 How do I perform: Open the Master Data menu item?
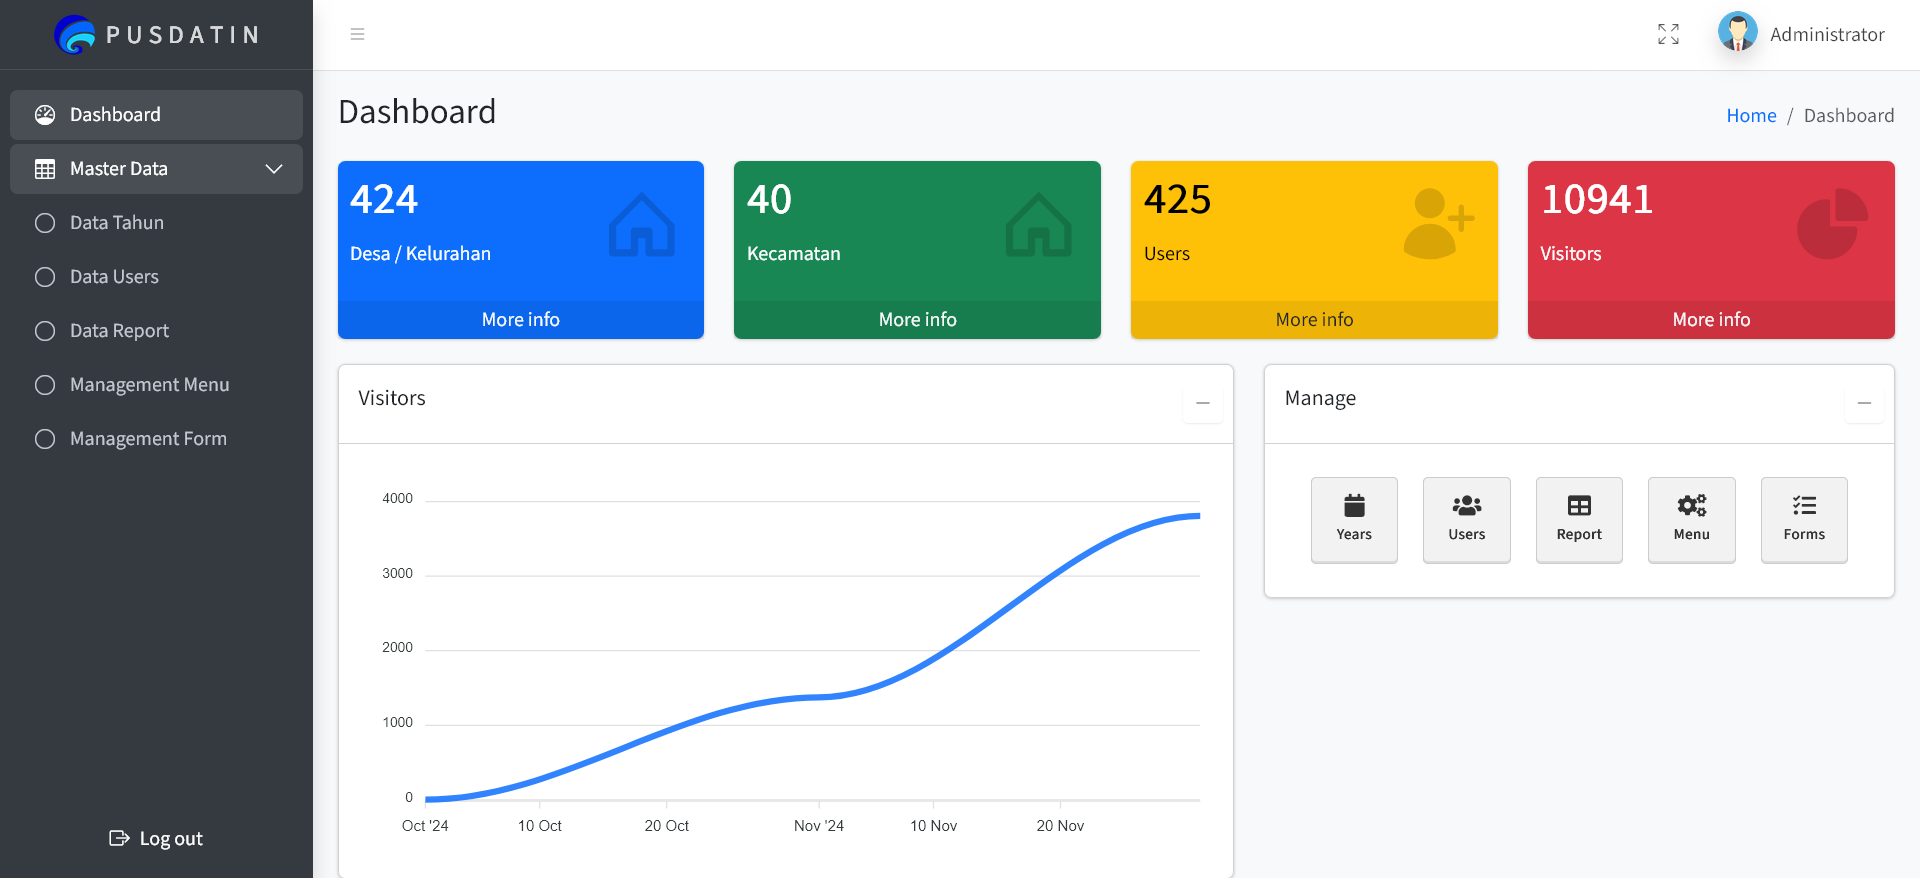[156, 169]
